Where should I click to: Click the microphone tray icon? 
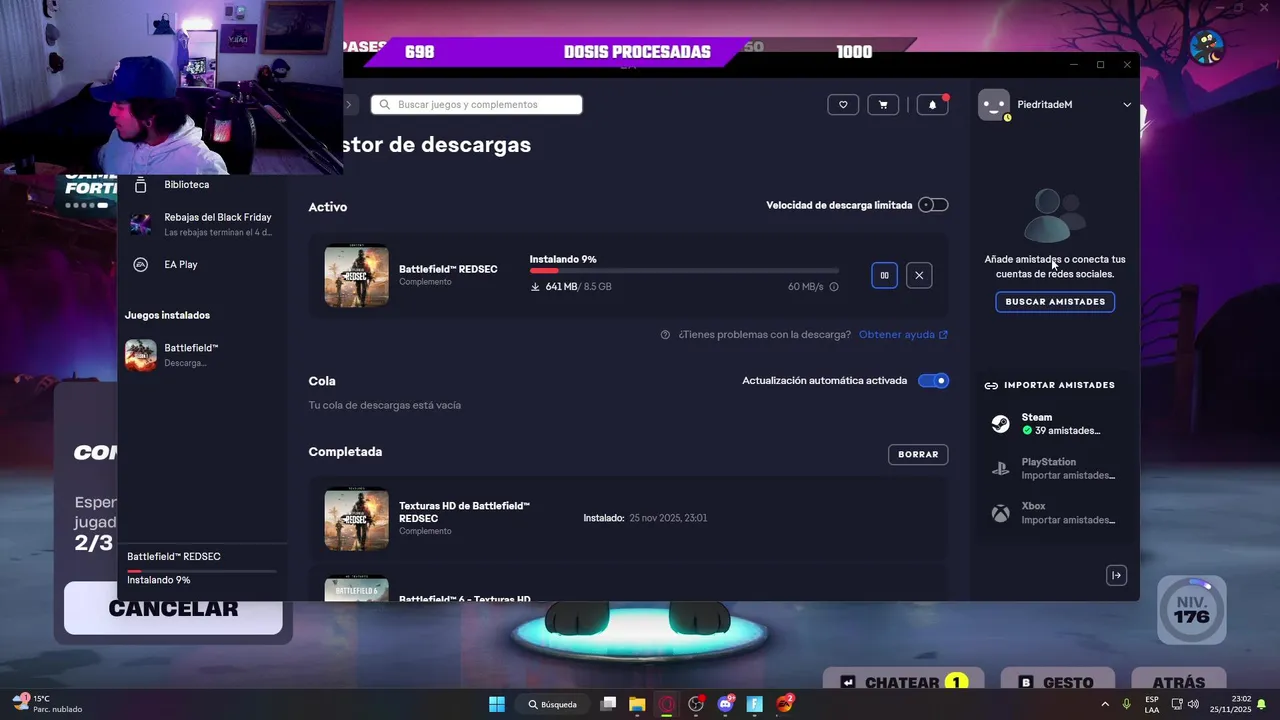[x=1126, y=704]
